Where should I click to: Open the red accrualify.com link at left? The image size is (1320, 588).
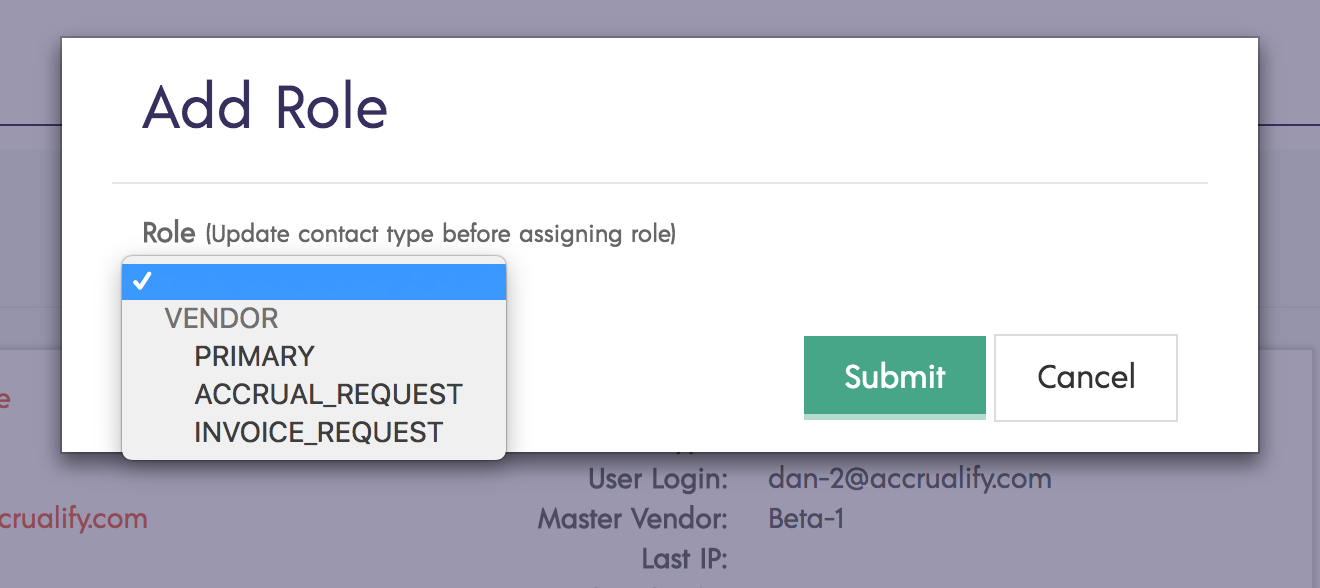tap(73, 519)
